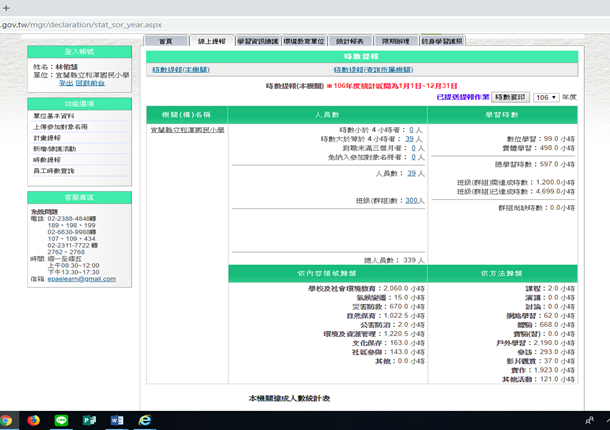Viewport: 610px width, 430px height.
Task: Click 自然保育 1,022.5 小時 row
Action: click(386, 316)
